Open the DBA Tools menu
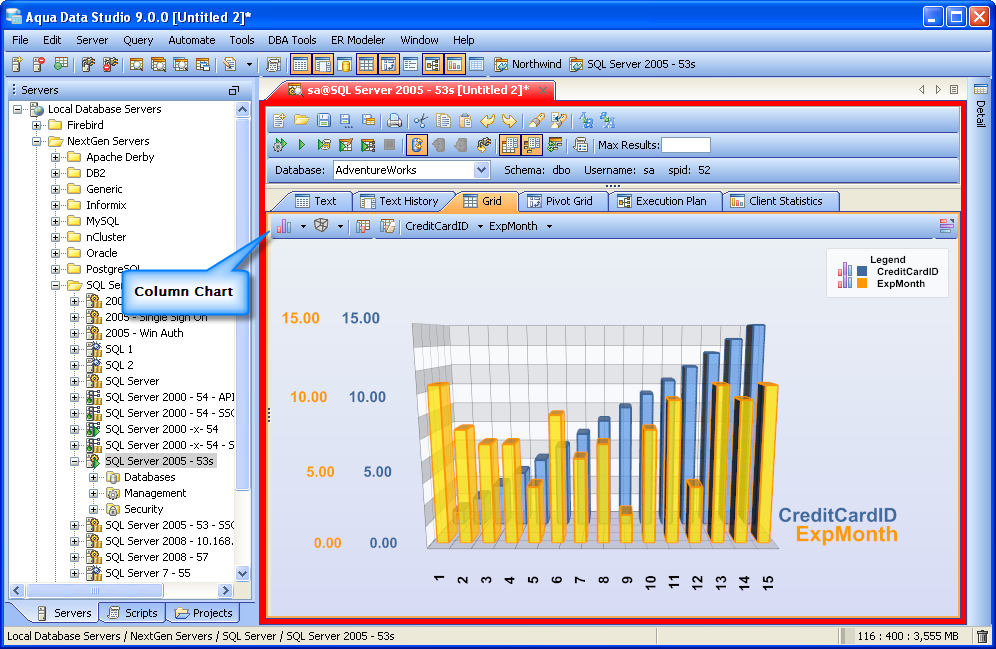The width and height of the screenshot is (996, 649). (292, 40)
